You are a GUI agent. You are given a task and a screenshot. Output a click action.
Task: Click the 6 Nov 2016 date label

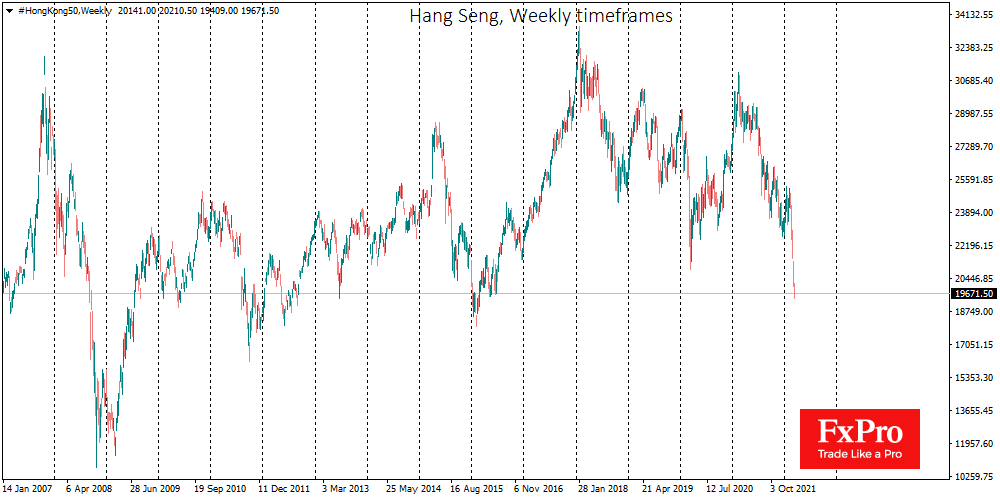(x=541, y=491)
